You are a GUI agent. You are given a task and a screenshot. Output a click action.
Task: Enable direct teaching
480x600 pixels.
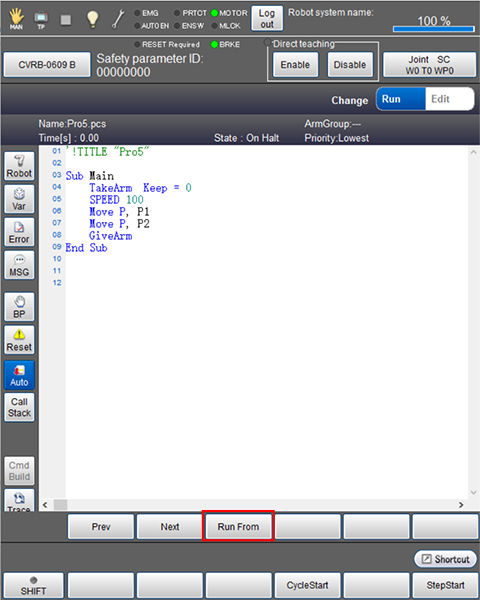[x=295, y=65]
